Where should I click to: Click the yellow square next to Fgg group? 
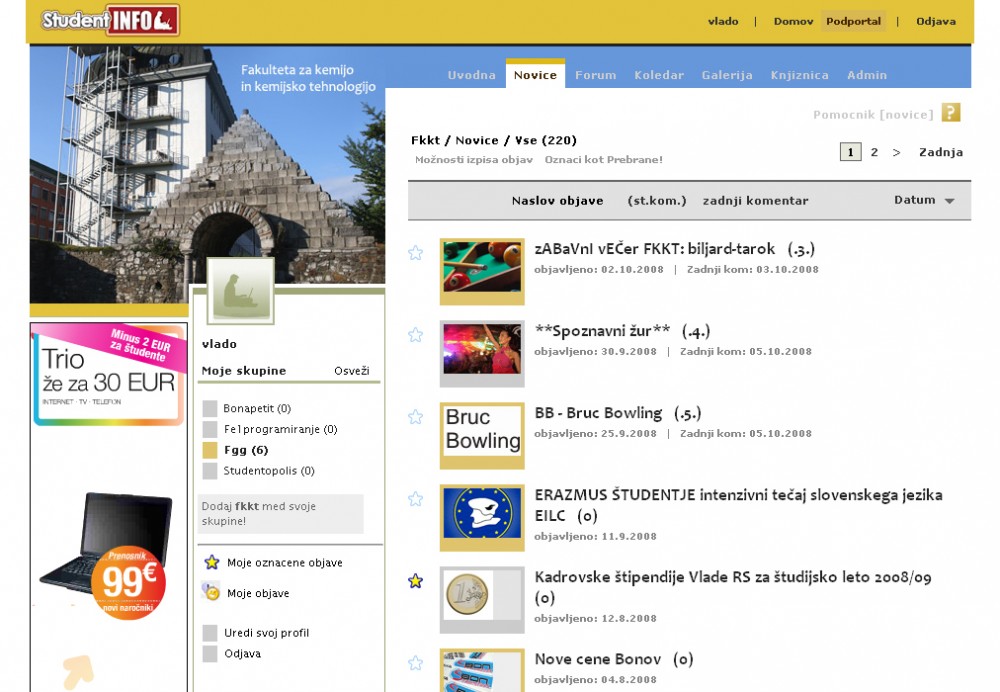210,450
